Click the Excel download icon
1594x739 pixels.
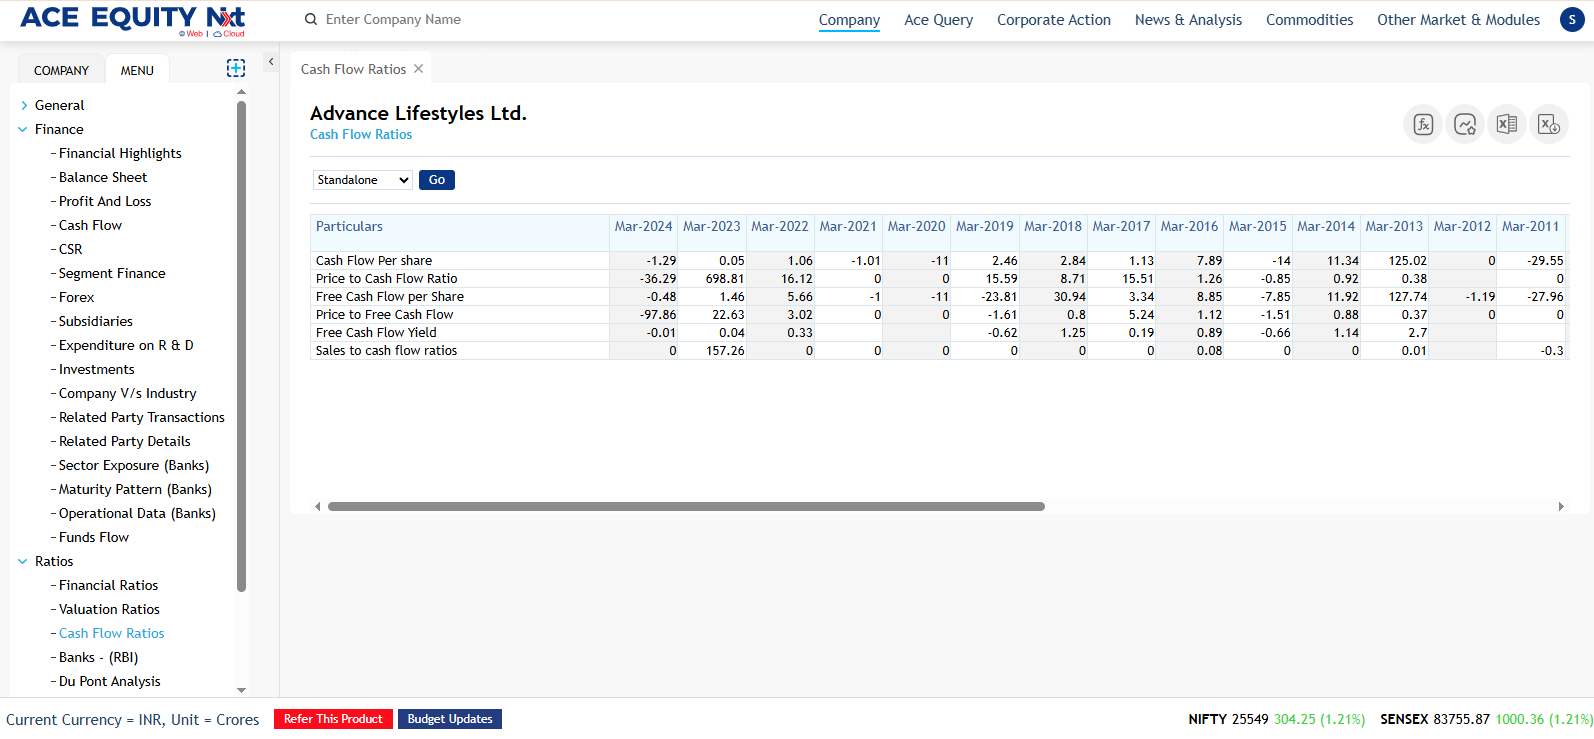(x=1549, y=124)
